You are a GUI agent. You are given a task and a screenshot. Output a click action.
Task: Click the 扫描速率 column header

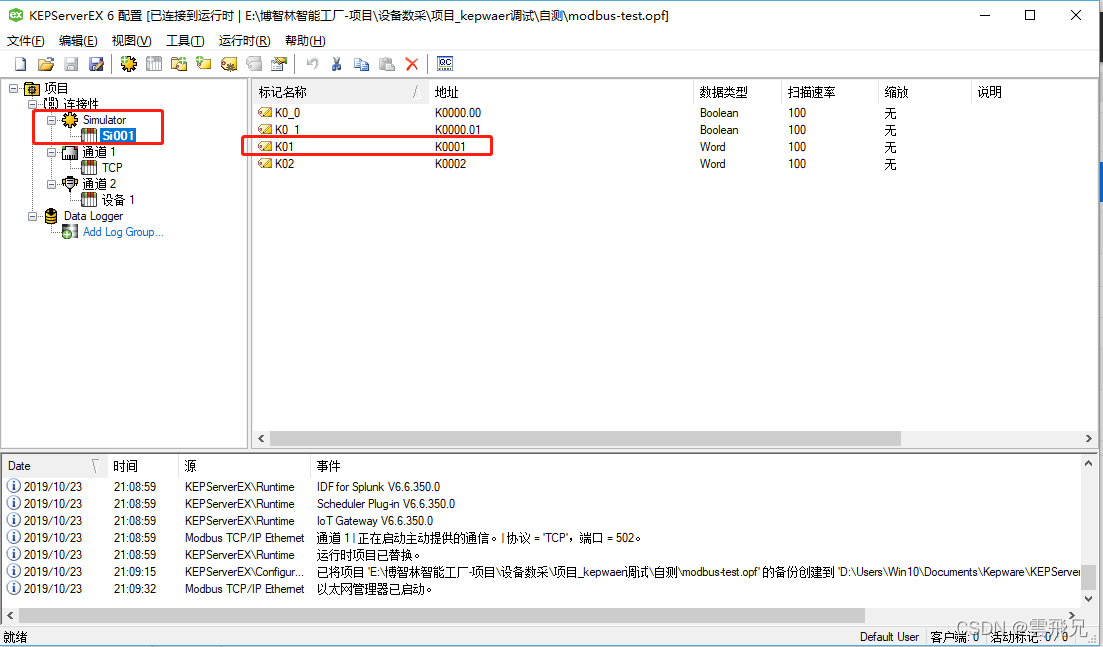tap(830, 92)
